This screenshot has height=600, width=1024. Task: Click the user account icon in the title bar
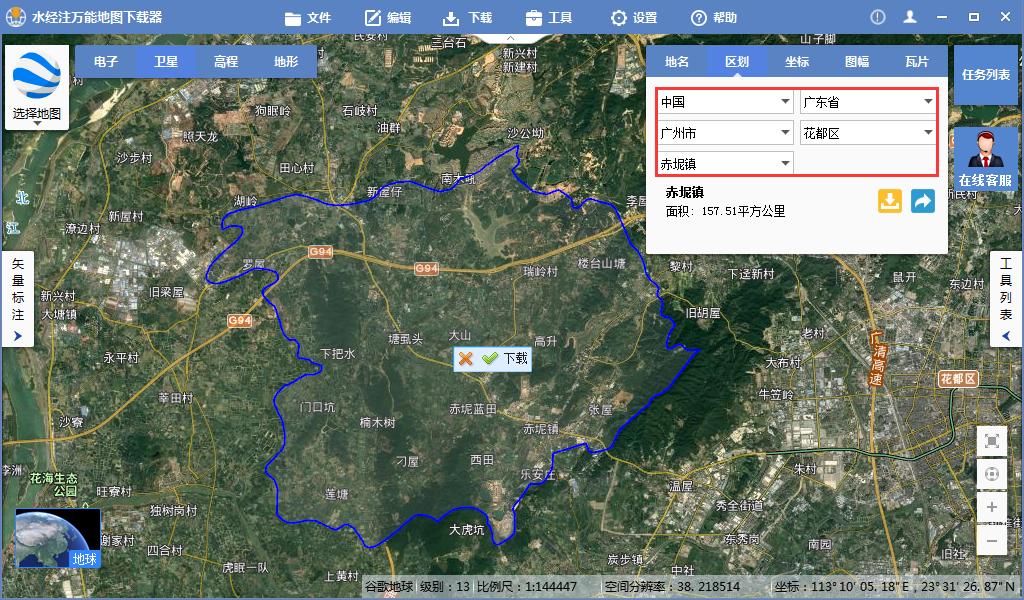point(912,16)
